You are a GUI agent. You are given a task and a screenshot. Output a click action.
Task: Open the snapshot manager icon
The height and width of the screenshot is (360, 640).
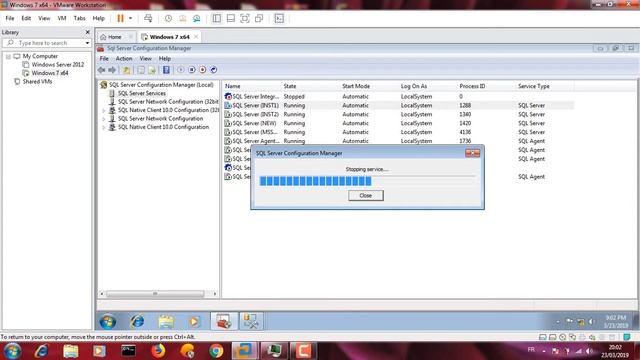197,18
